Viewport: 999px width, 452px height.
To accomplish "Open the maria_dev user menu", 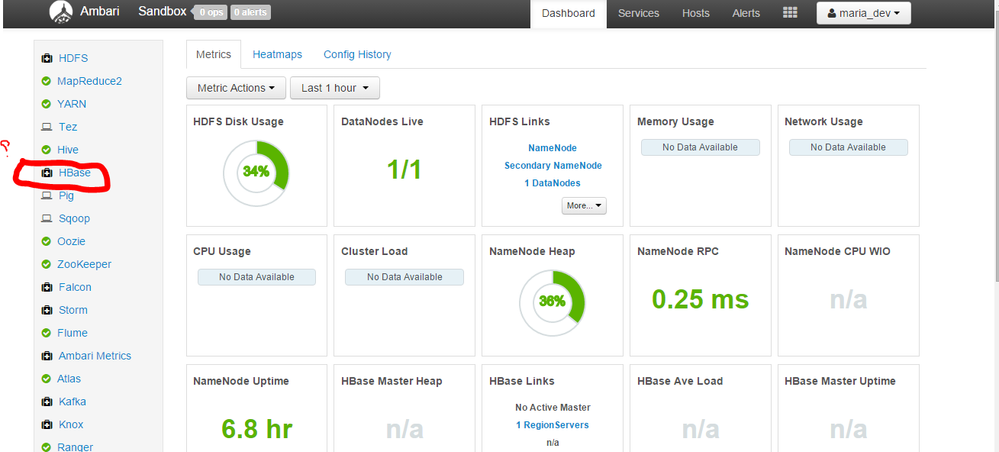I will pyautogui.click(x=864, y=13).
